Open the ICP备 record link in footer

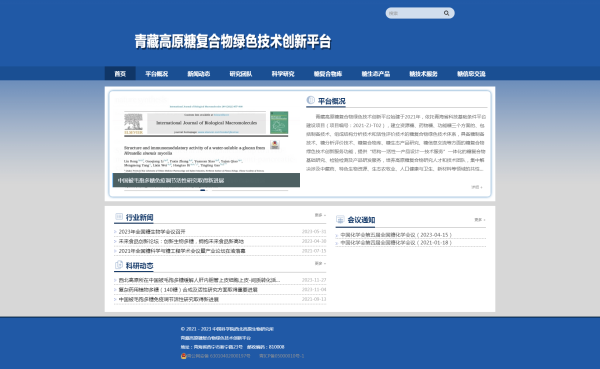282,356
